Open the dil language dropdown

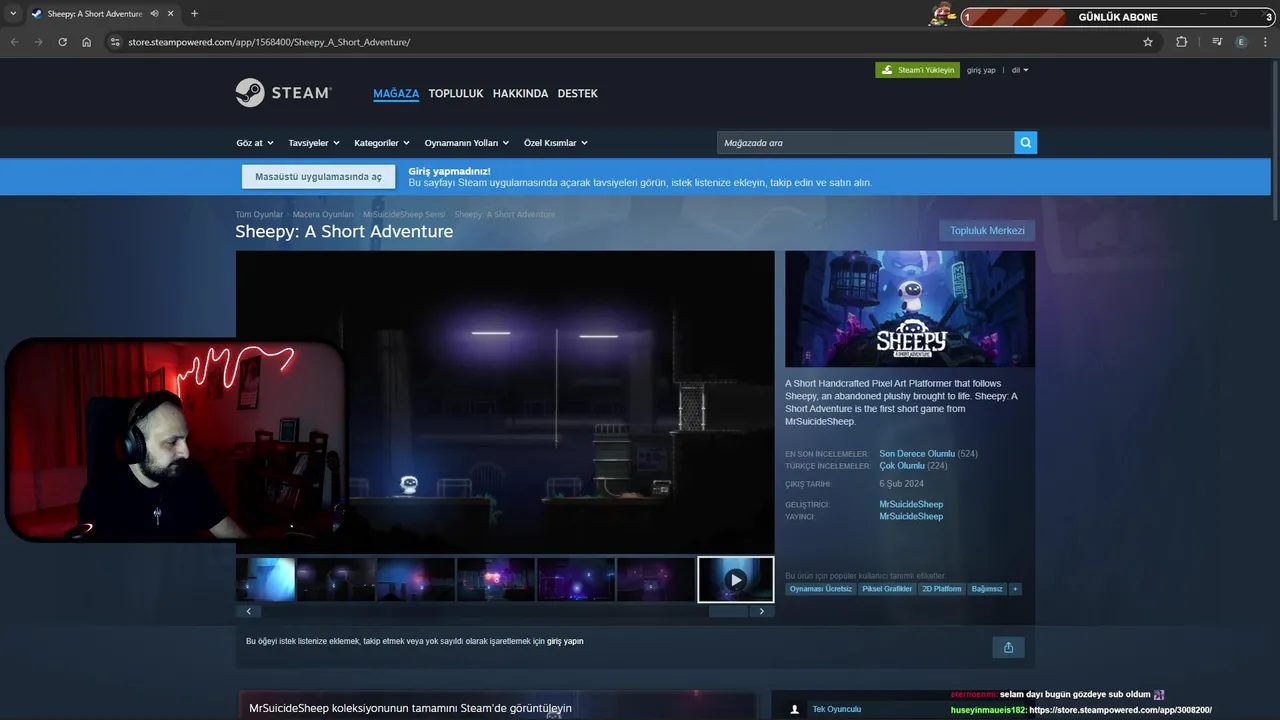point(1020,70)
